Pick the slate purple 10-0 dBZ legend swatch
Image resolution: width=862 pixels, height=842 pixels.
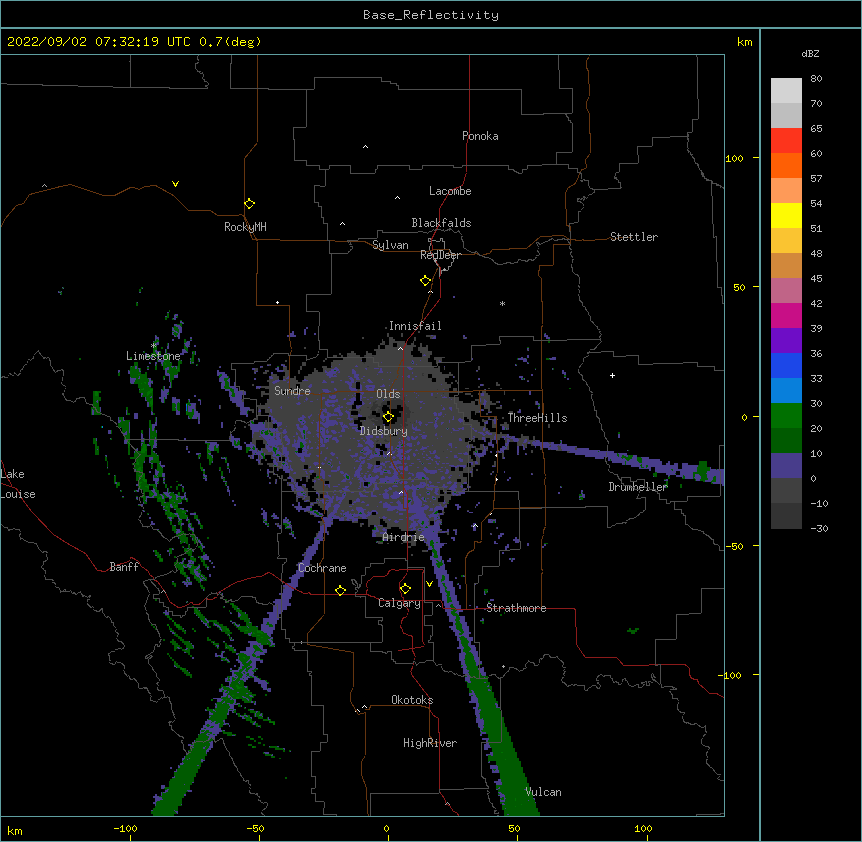click(x=786, y=466)
